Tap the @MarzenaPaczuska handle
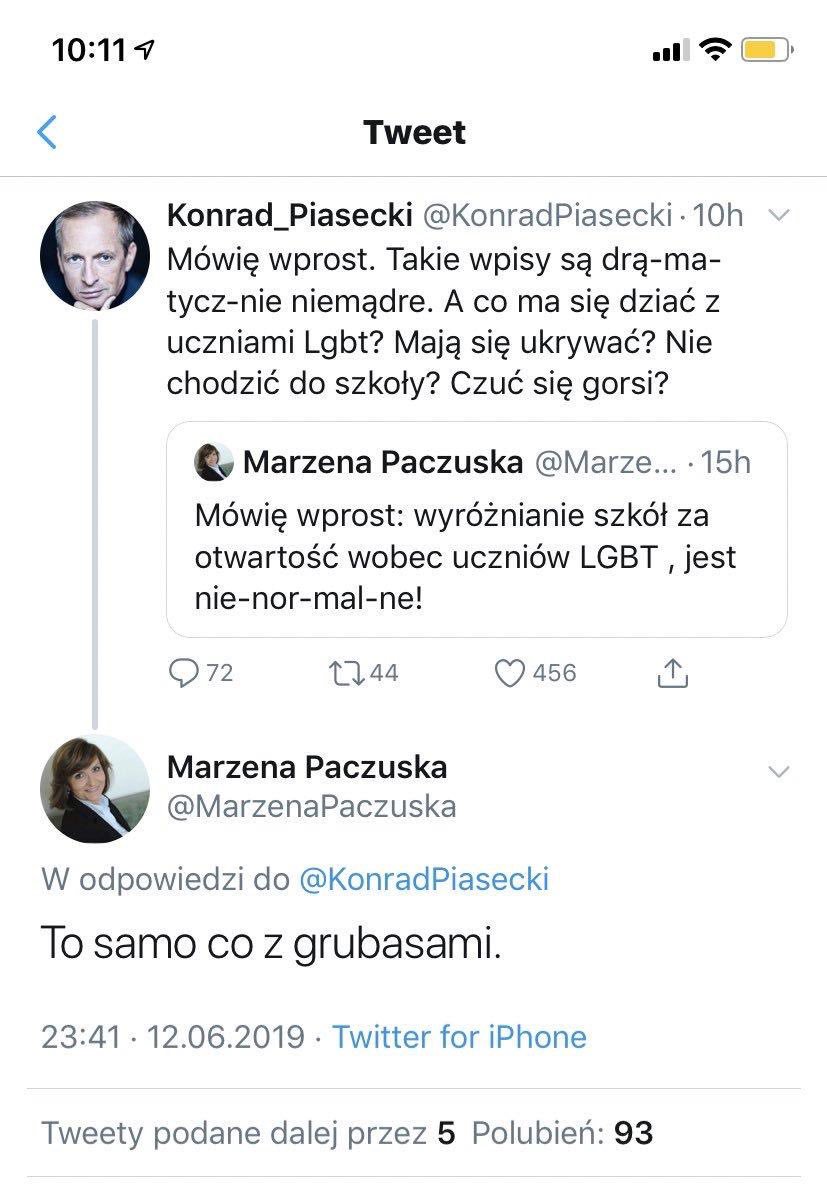Screen dimensions: 827x1194 click(311, 806)
